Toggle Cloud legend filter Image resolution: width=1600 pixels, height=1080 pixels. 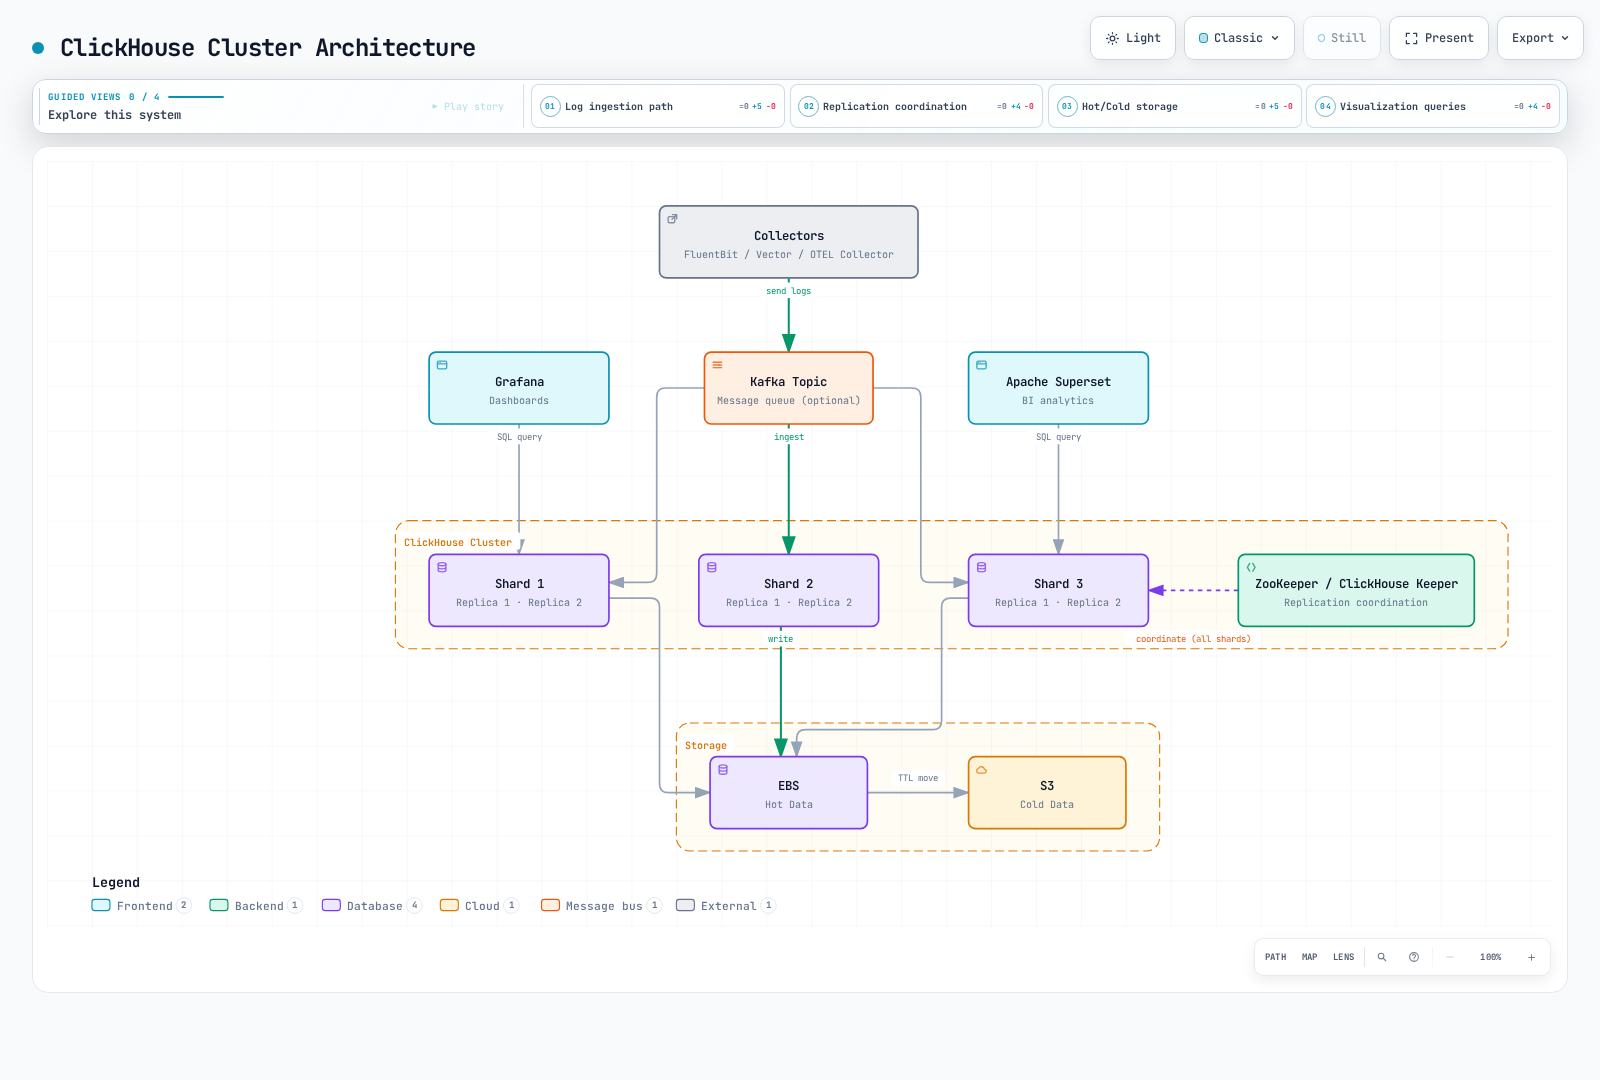point(479,906)
